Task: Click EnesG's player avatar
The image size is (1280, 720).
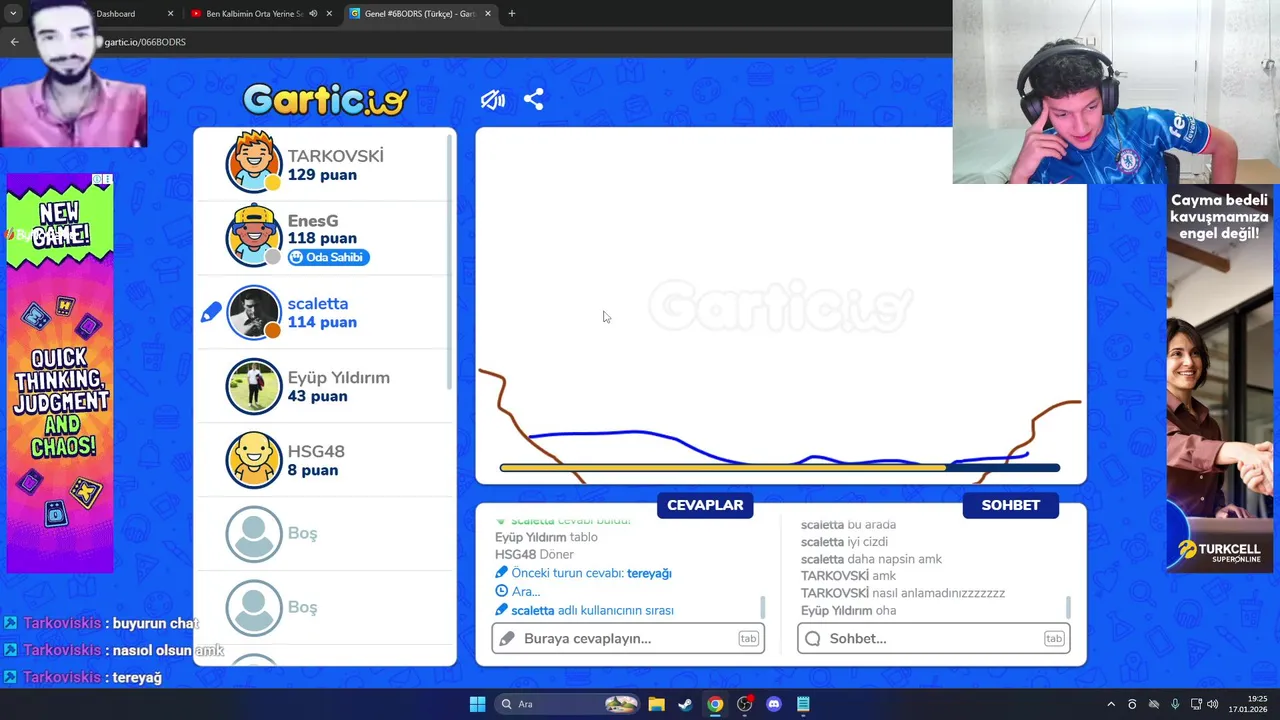Action: (x=254, y=236)
